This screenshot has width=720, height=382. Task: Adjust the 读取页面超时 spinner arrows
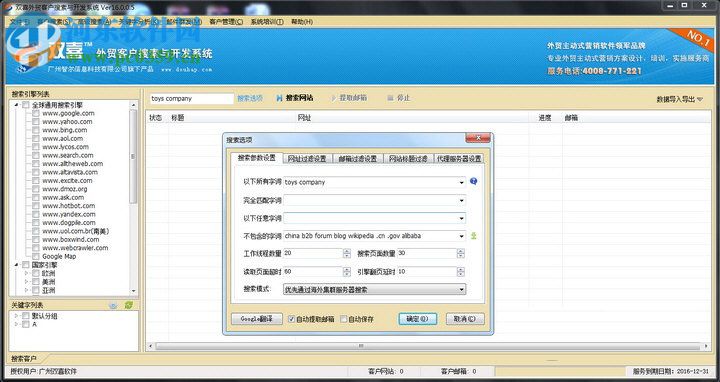(347, 272)
